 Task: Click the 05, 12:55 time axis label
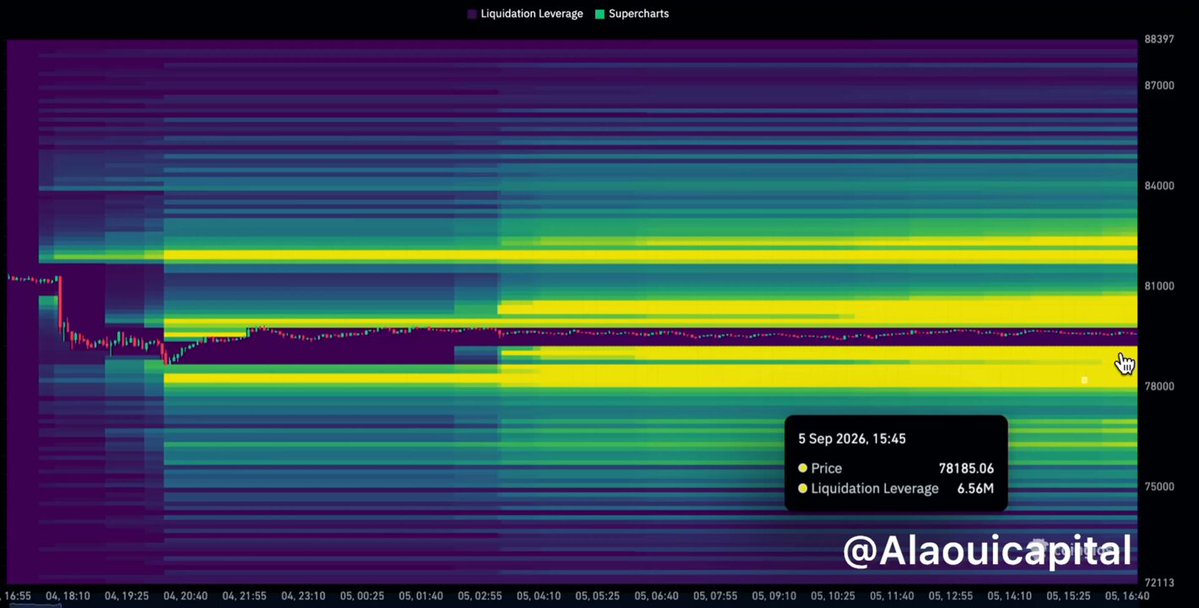click(950, 596)
